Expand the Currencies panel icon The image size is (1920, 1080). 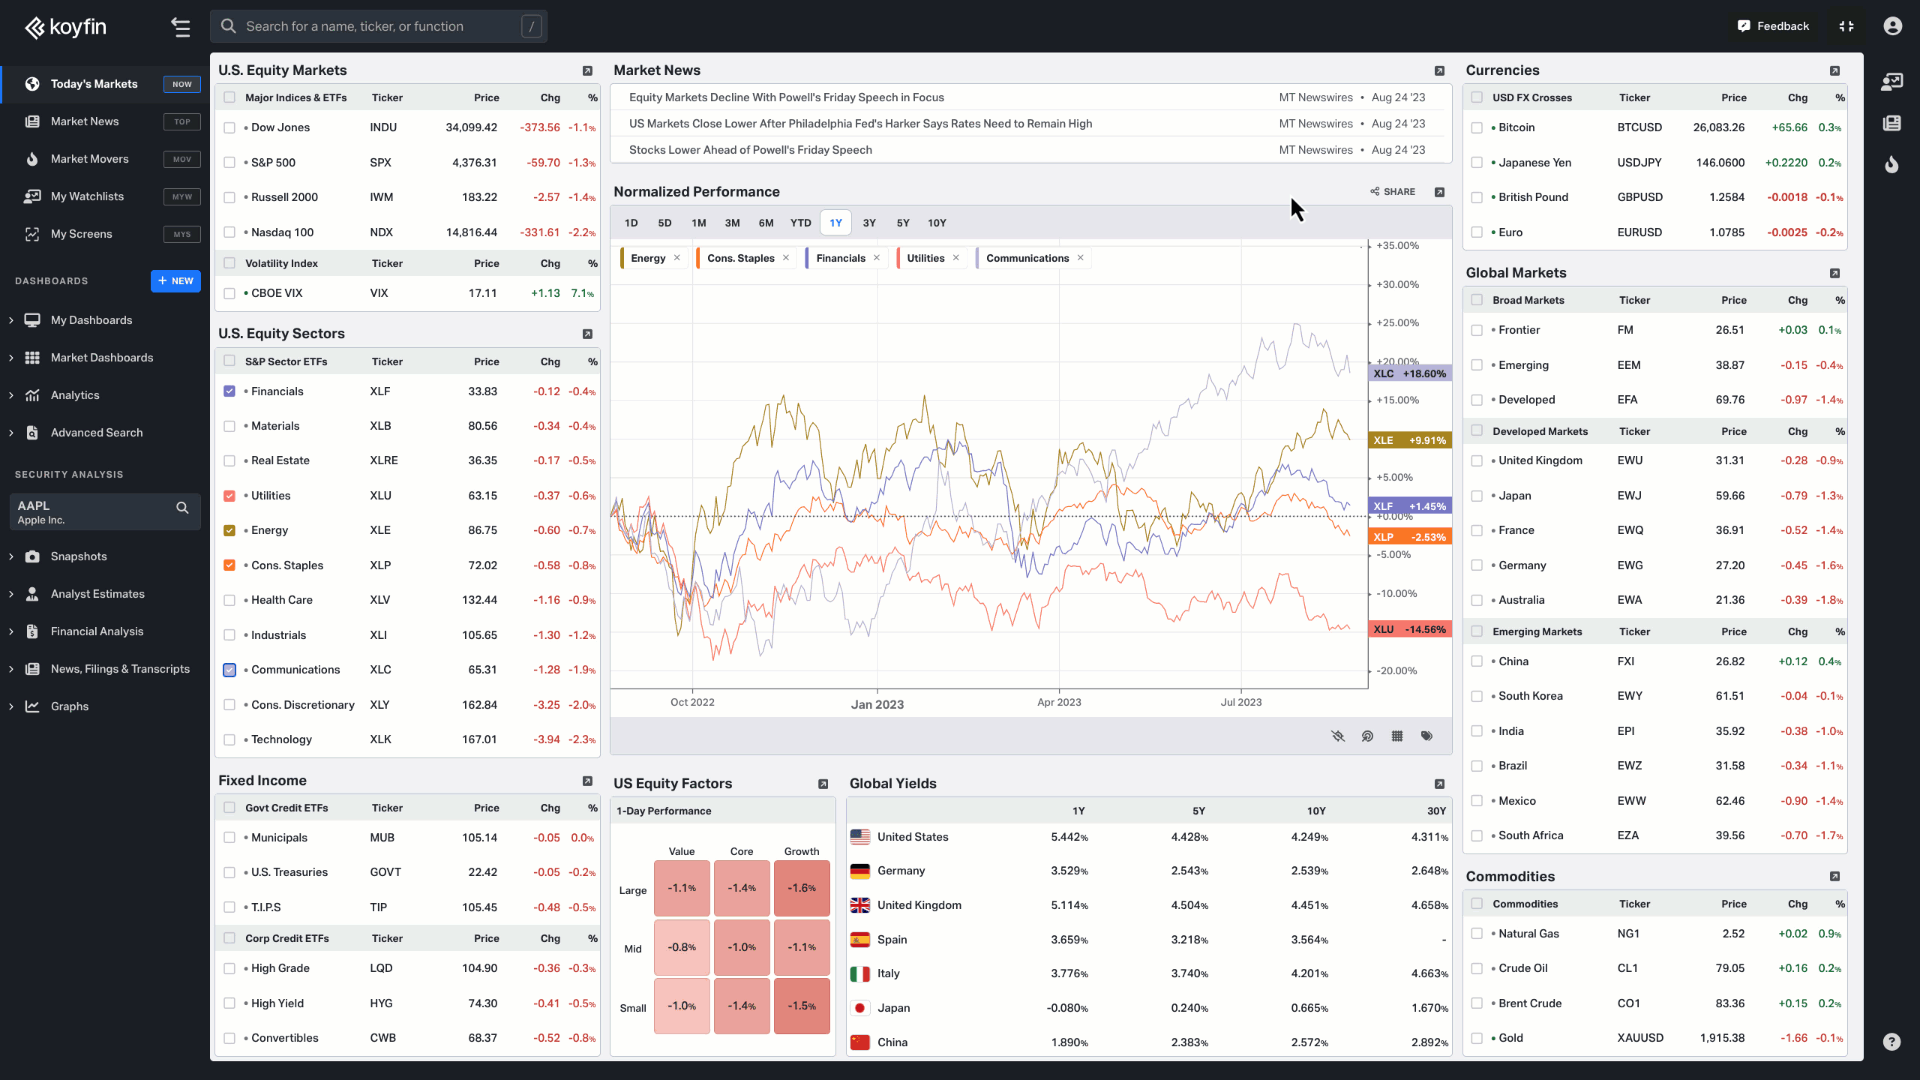[1834, 71]
